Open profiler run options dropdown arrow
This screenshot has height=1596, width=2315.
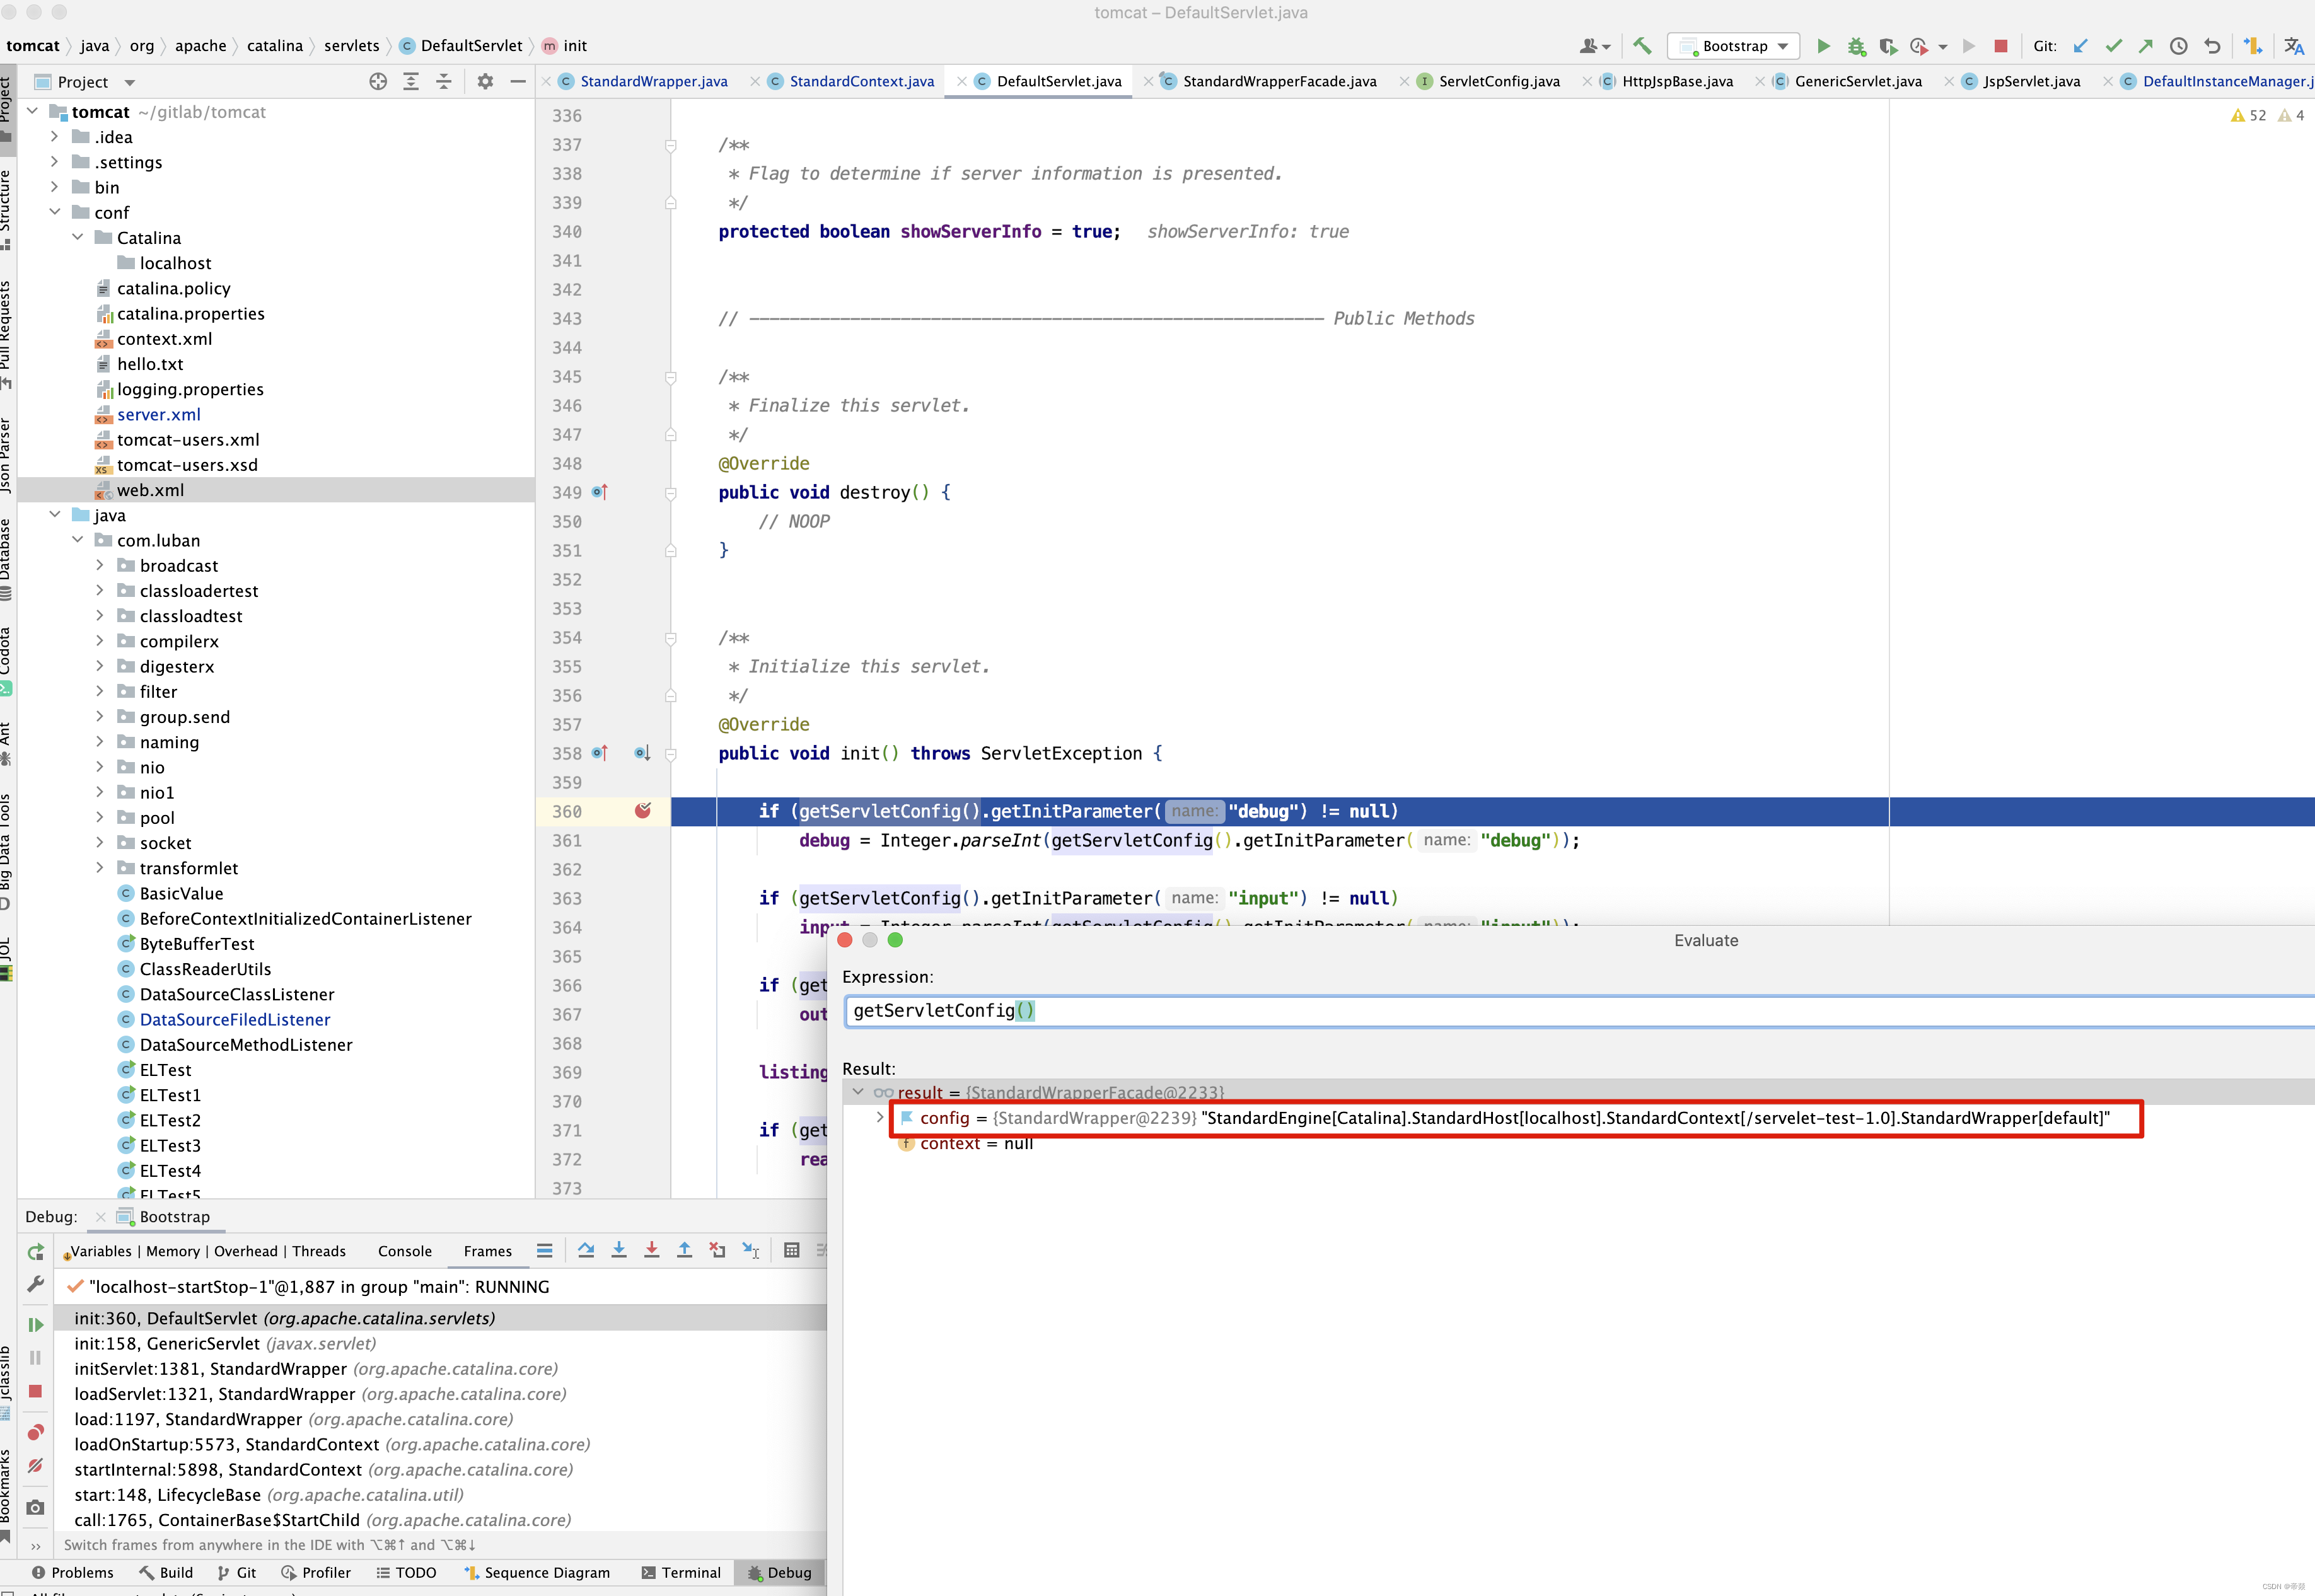(x=1943, y=47)
